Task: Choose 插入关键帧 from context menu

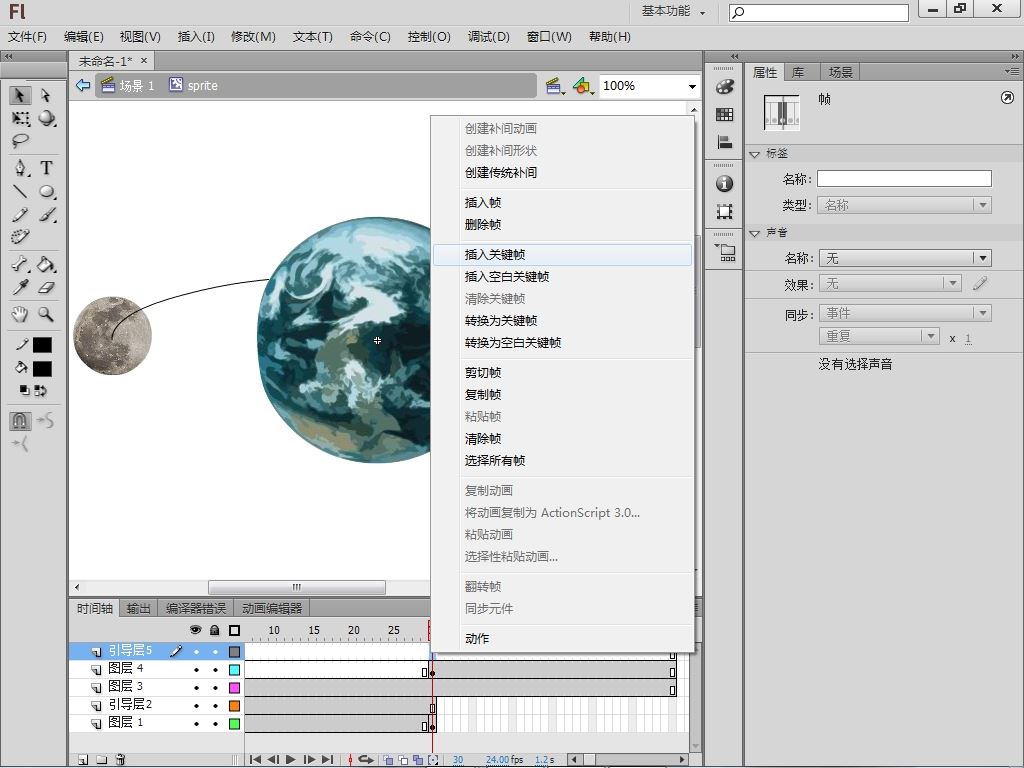Action: 495,255
